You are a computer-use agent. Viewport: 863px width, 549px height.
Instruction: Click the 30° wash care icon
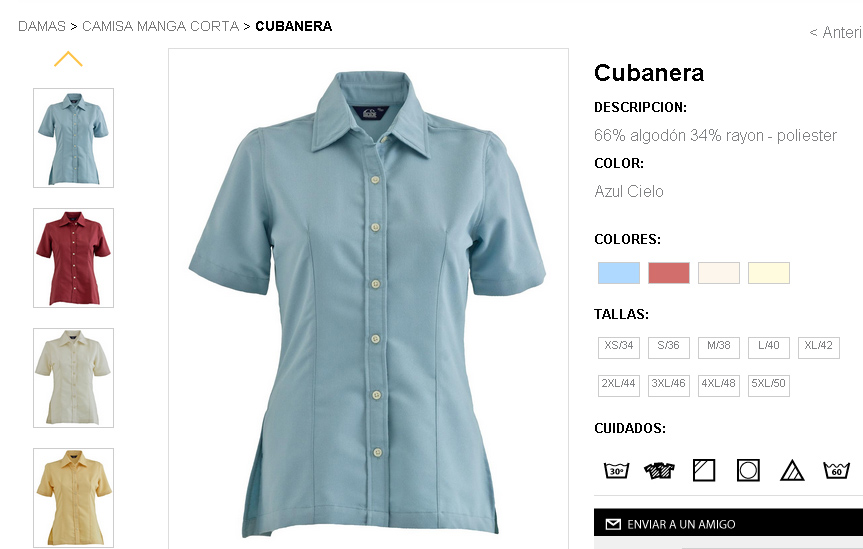tap(616, 470)
